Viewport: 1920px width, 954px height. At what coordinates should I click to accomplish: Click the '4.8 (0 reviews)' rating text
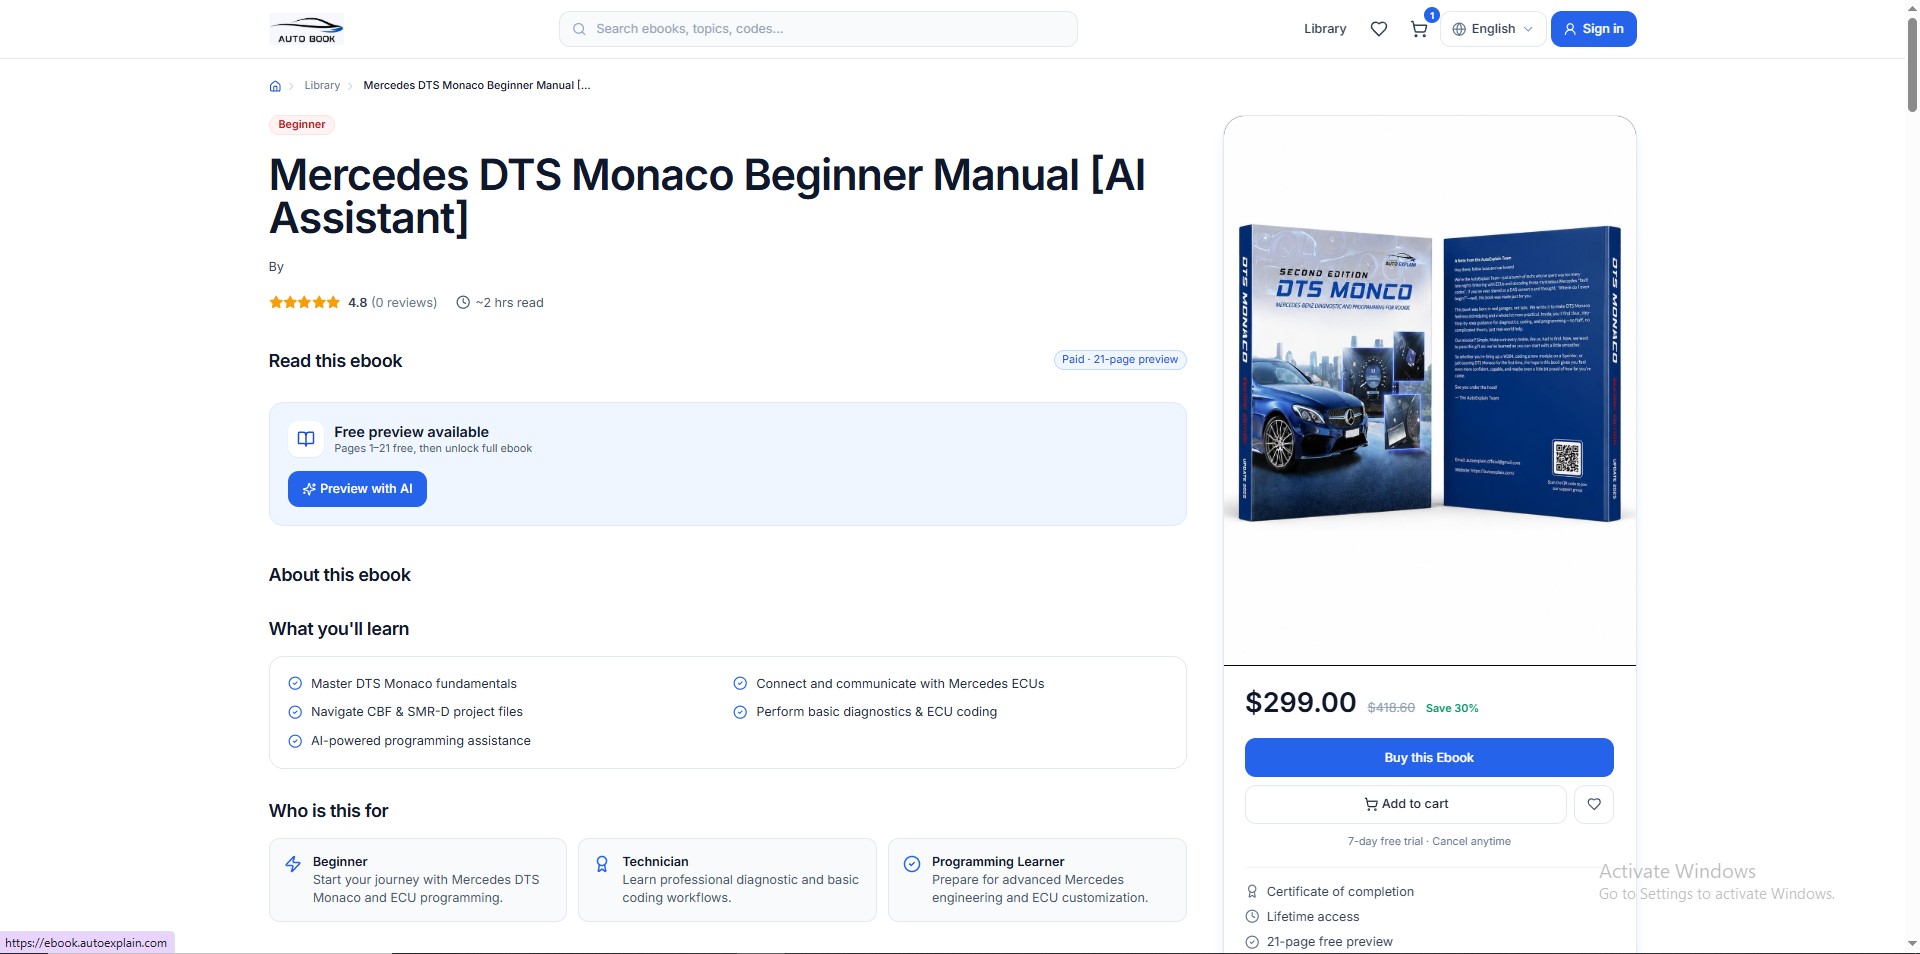(x=392, y=303)
